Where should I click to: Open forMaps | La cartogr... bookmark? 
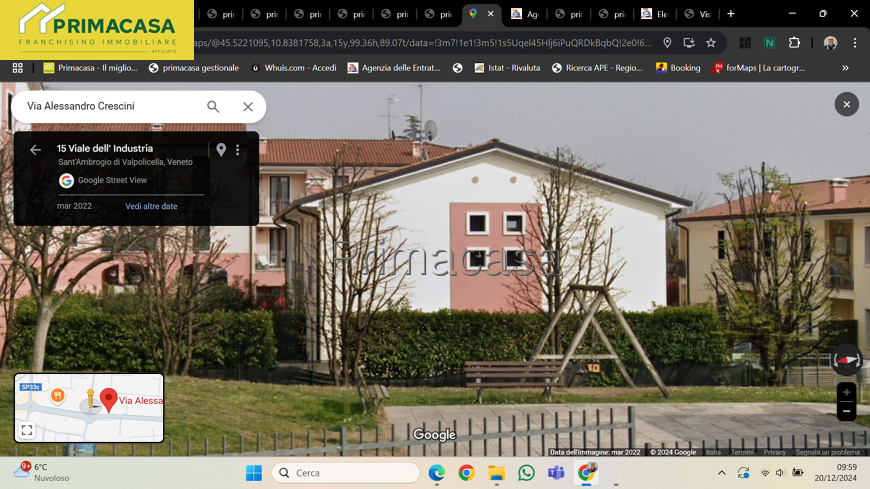[x=759, y=68]
